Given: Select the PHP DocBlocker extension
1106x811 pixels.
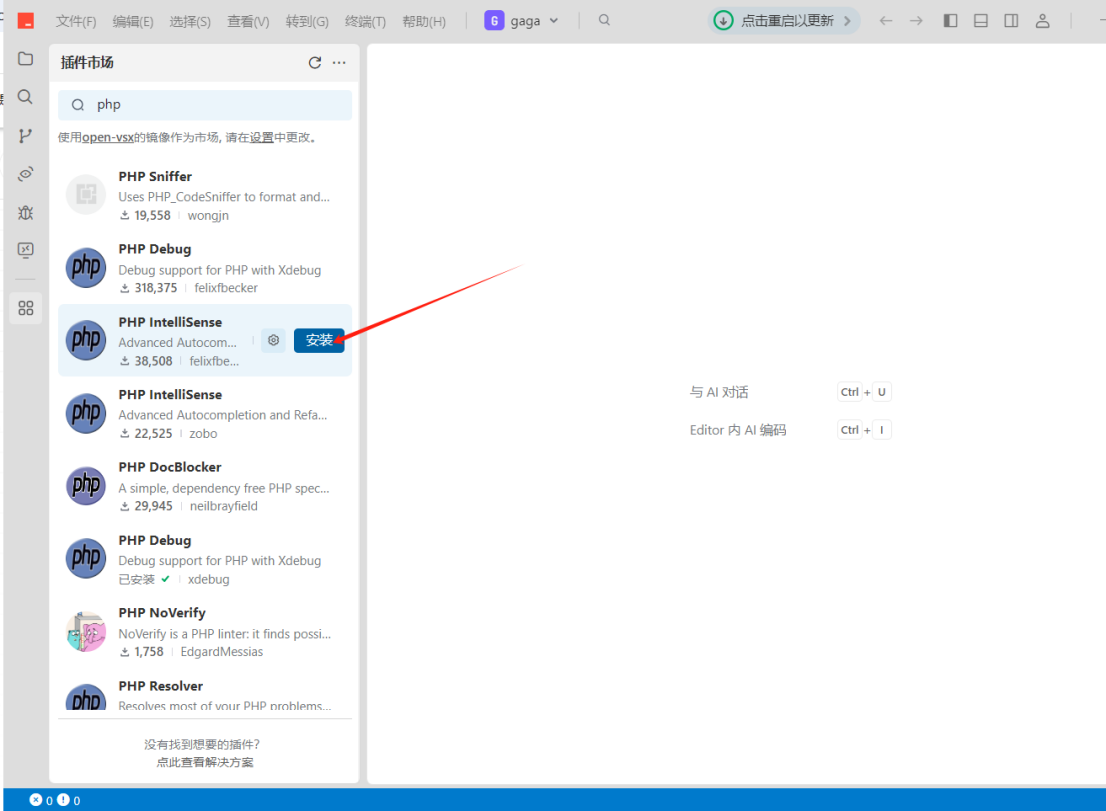Looking at the screenshot, I should [205, 486].
